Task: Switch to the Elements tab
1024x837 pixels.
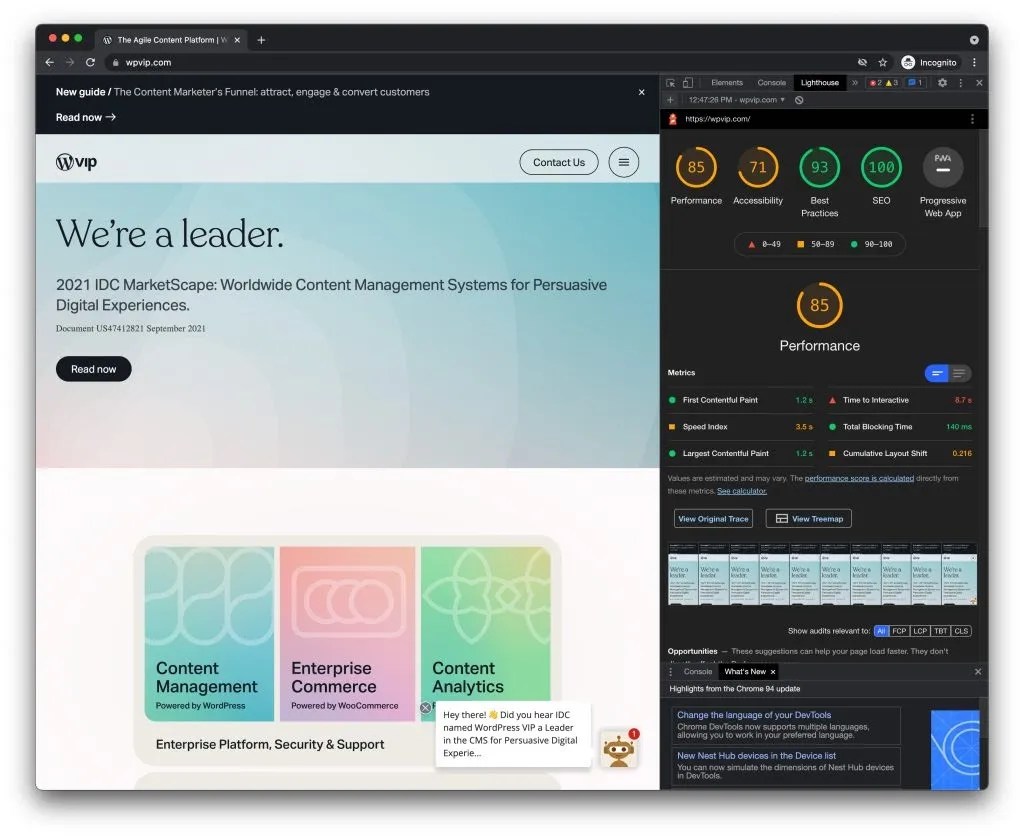Action: [727, 83]
